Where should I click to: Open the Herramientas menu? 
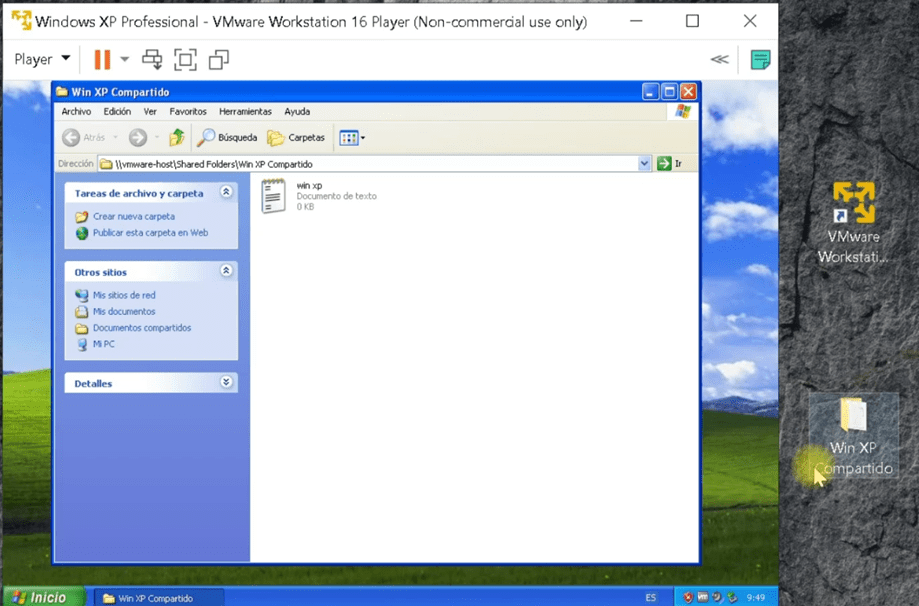pos(245,111)
